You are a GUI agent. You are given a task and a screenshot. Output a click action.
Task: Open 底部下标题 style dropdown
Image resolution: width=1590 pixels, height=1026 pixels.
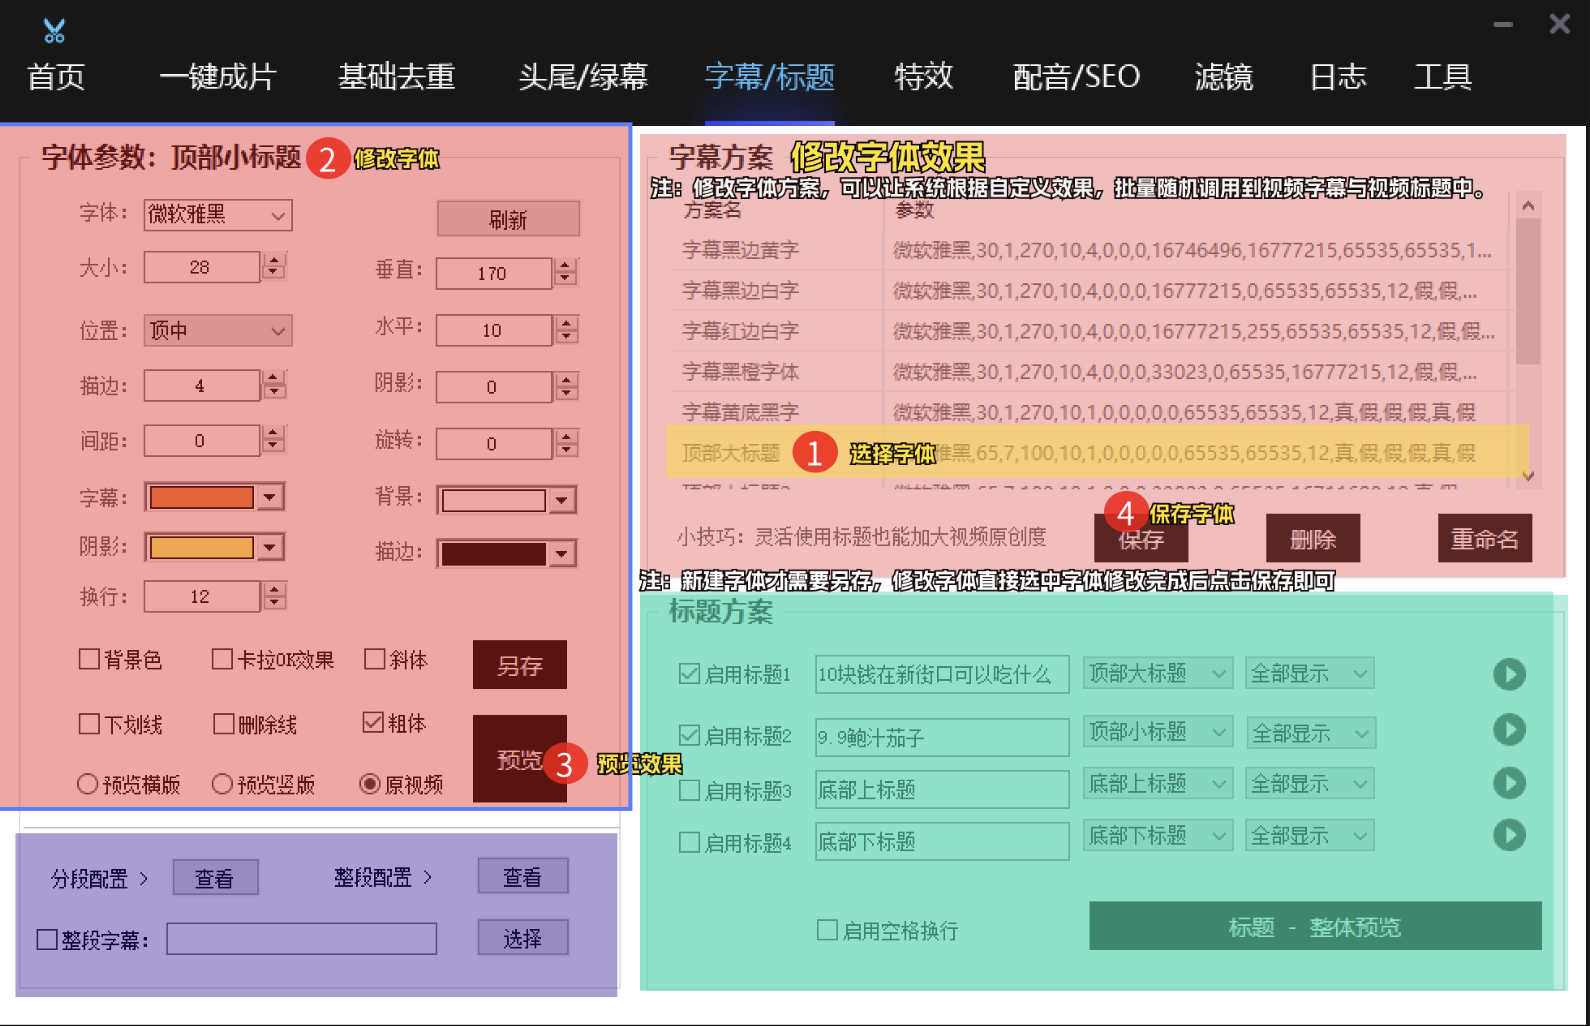point(1158,835)
